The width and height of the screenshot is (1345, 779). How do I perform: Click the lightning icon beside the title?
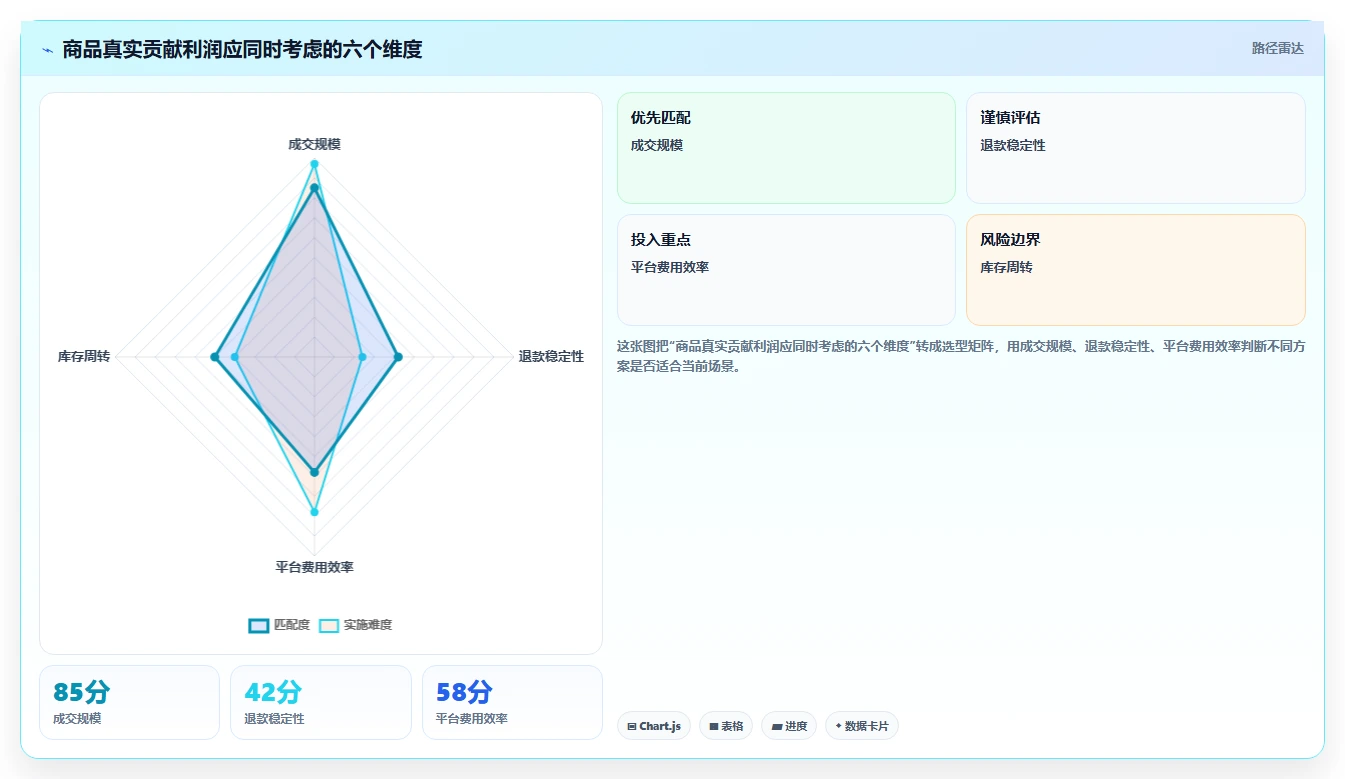click(47, 50)
